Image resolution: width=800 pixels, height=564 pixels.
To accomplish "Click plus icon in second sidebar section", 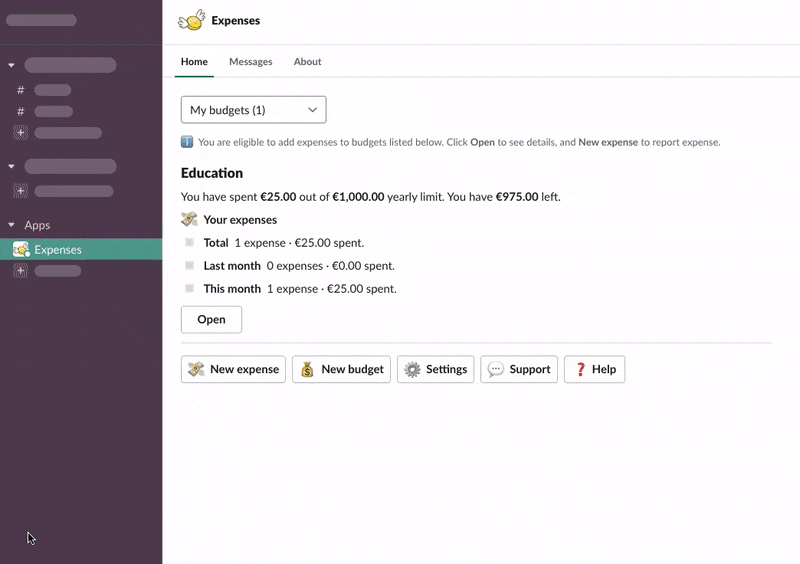I will point(20,191).
